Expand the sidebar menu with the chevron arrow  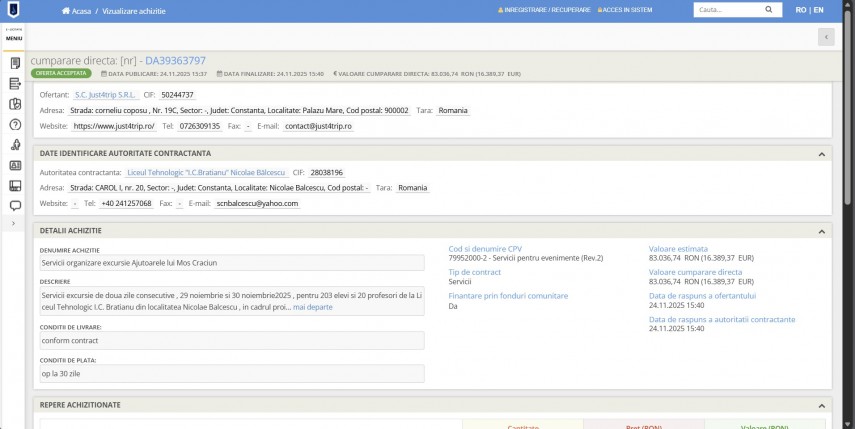[14, 223]
